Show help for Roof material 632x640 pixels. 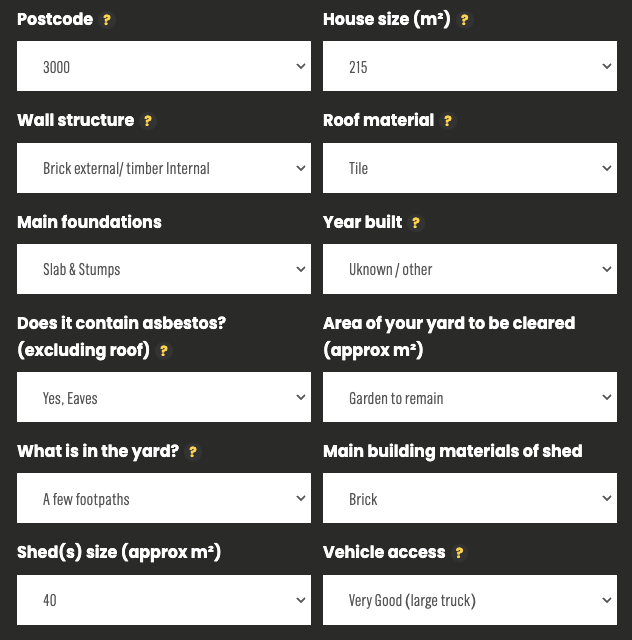448,121
